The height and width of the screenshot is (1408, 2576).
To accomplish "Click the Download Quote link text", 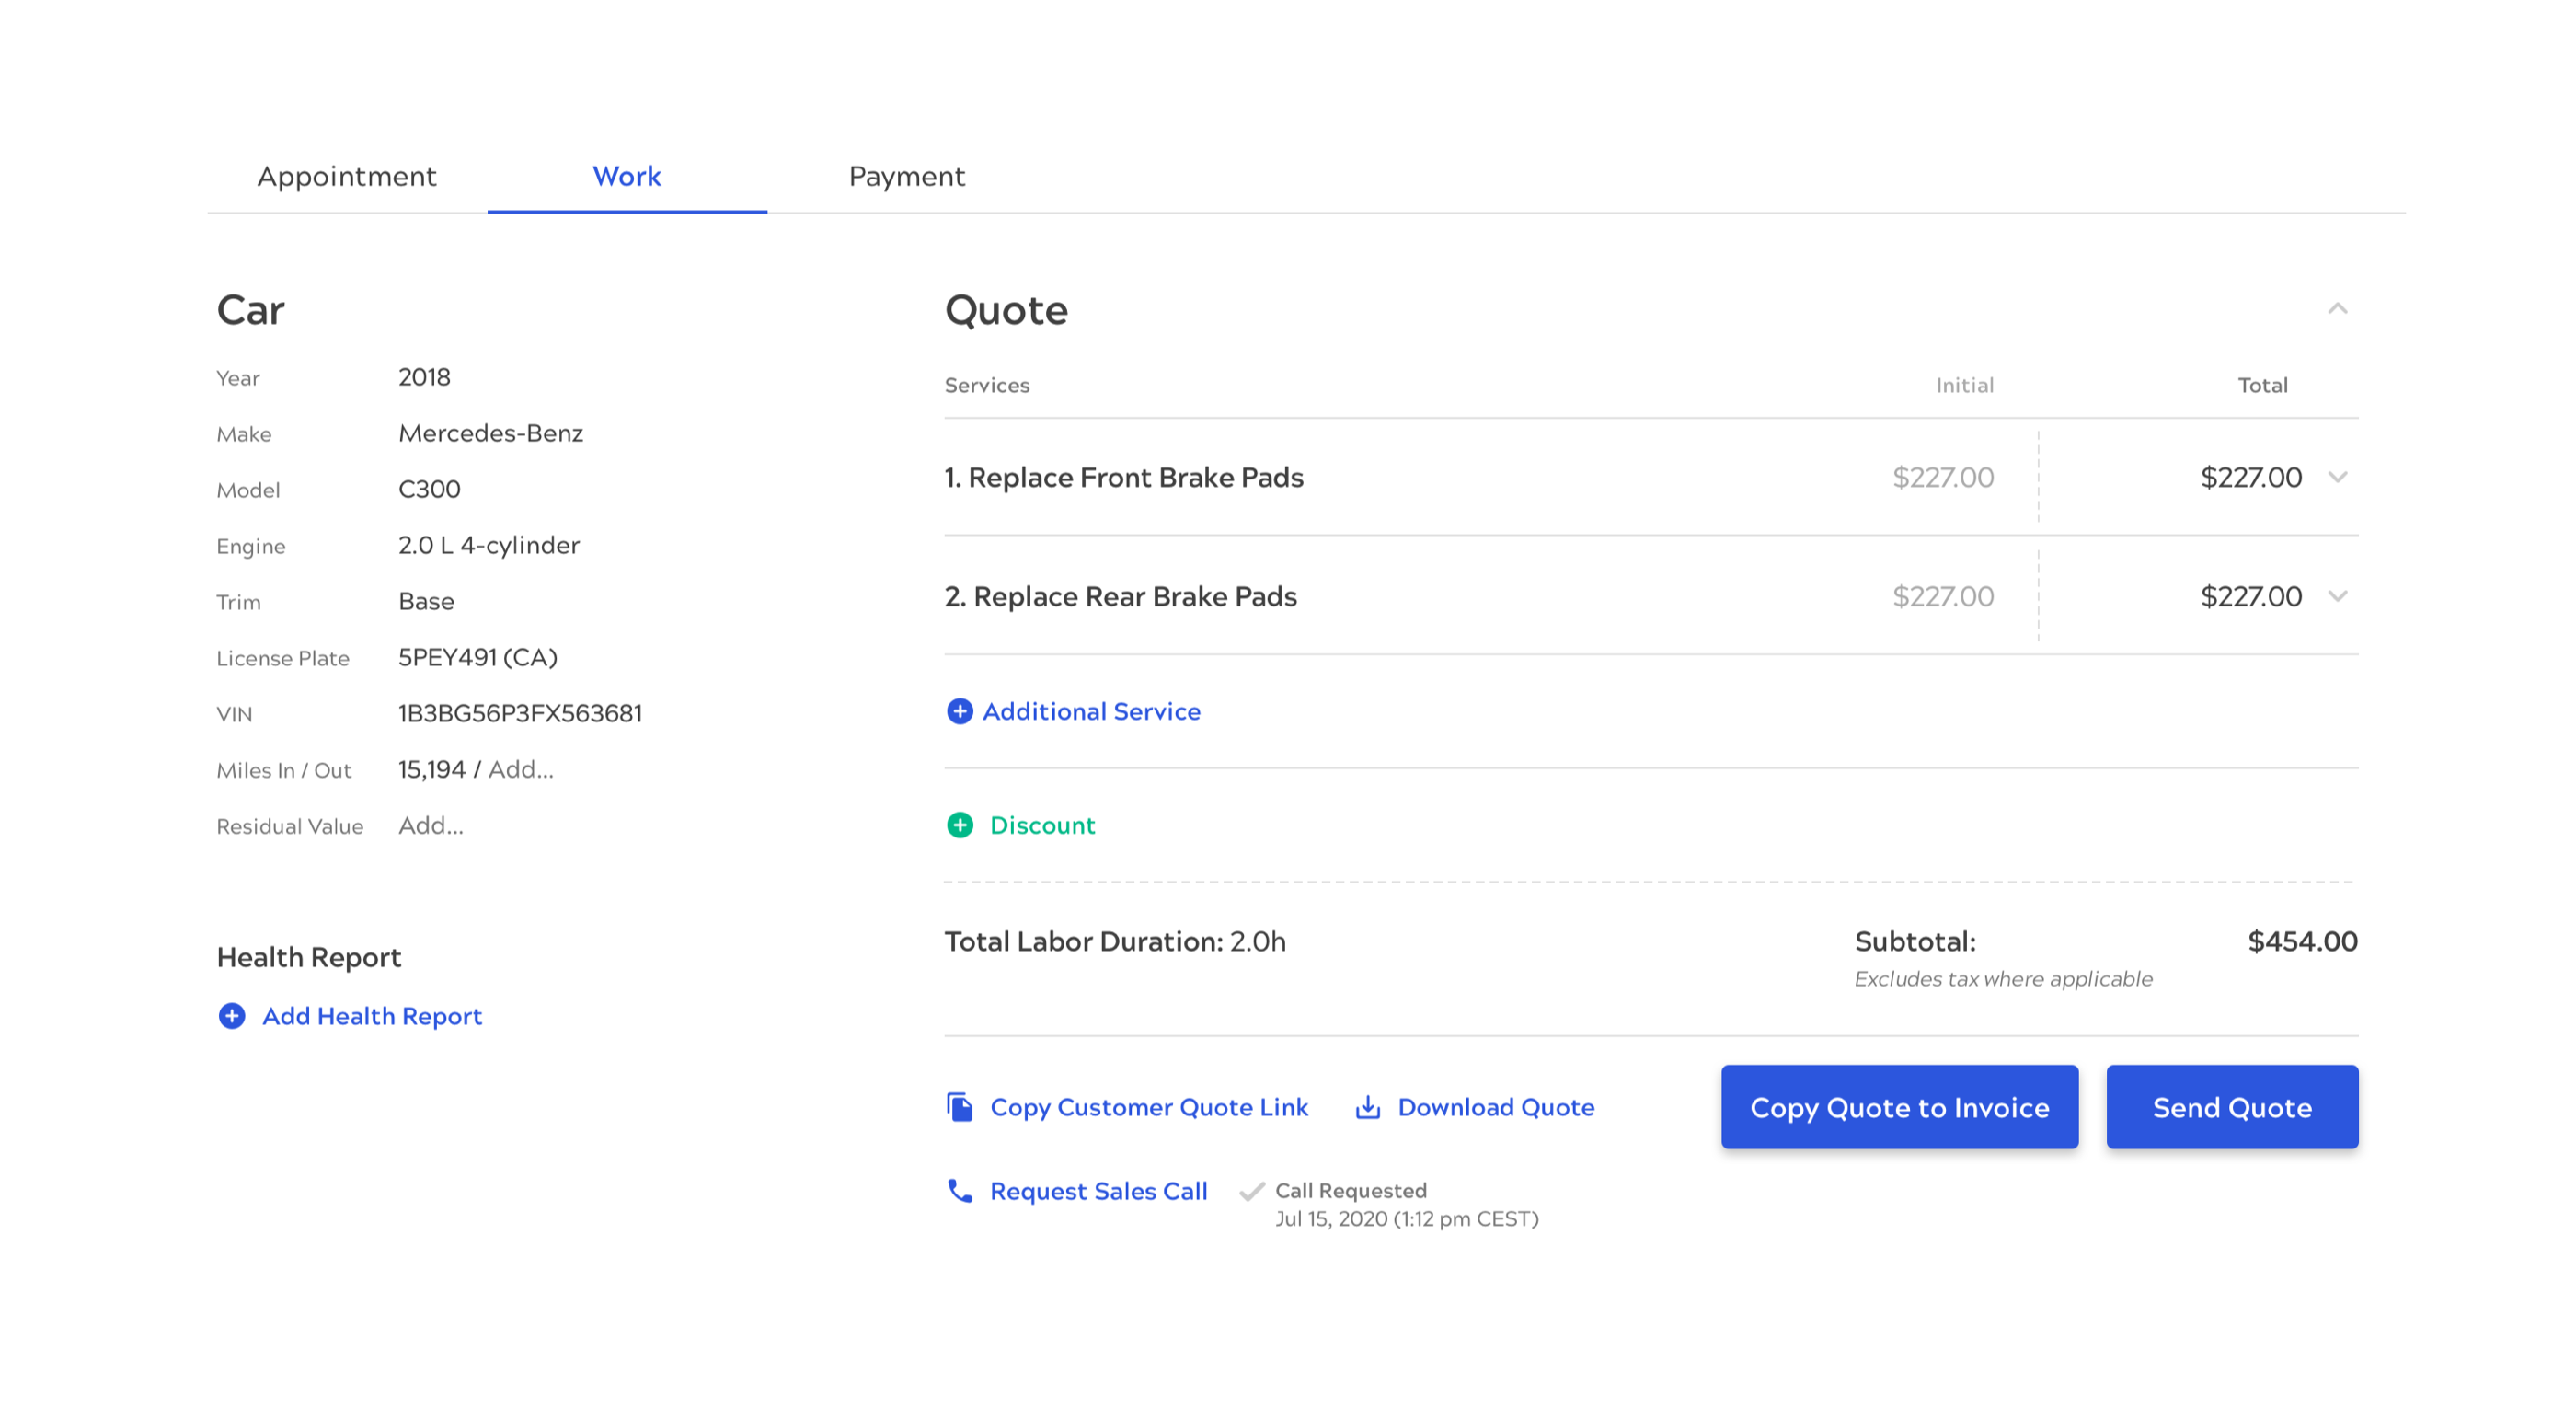I will click(x=1495, y=1107).
